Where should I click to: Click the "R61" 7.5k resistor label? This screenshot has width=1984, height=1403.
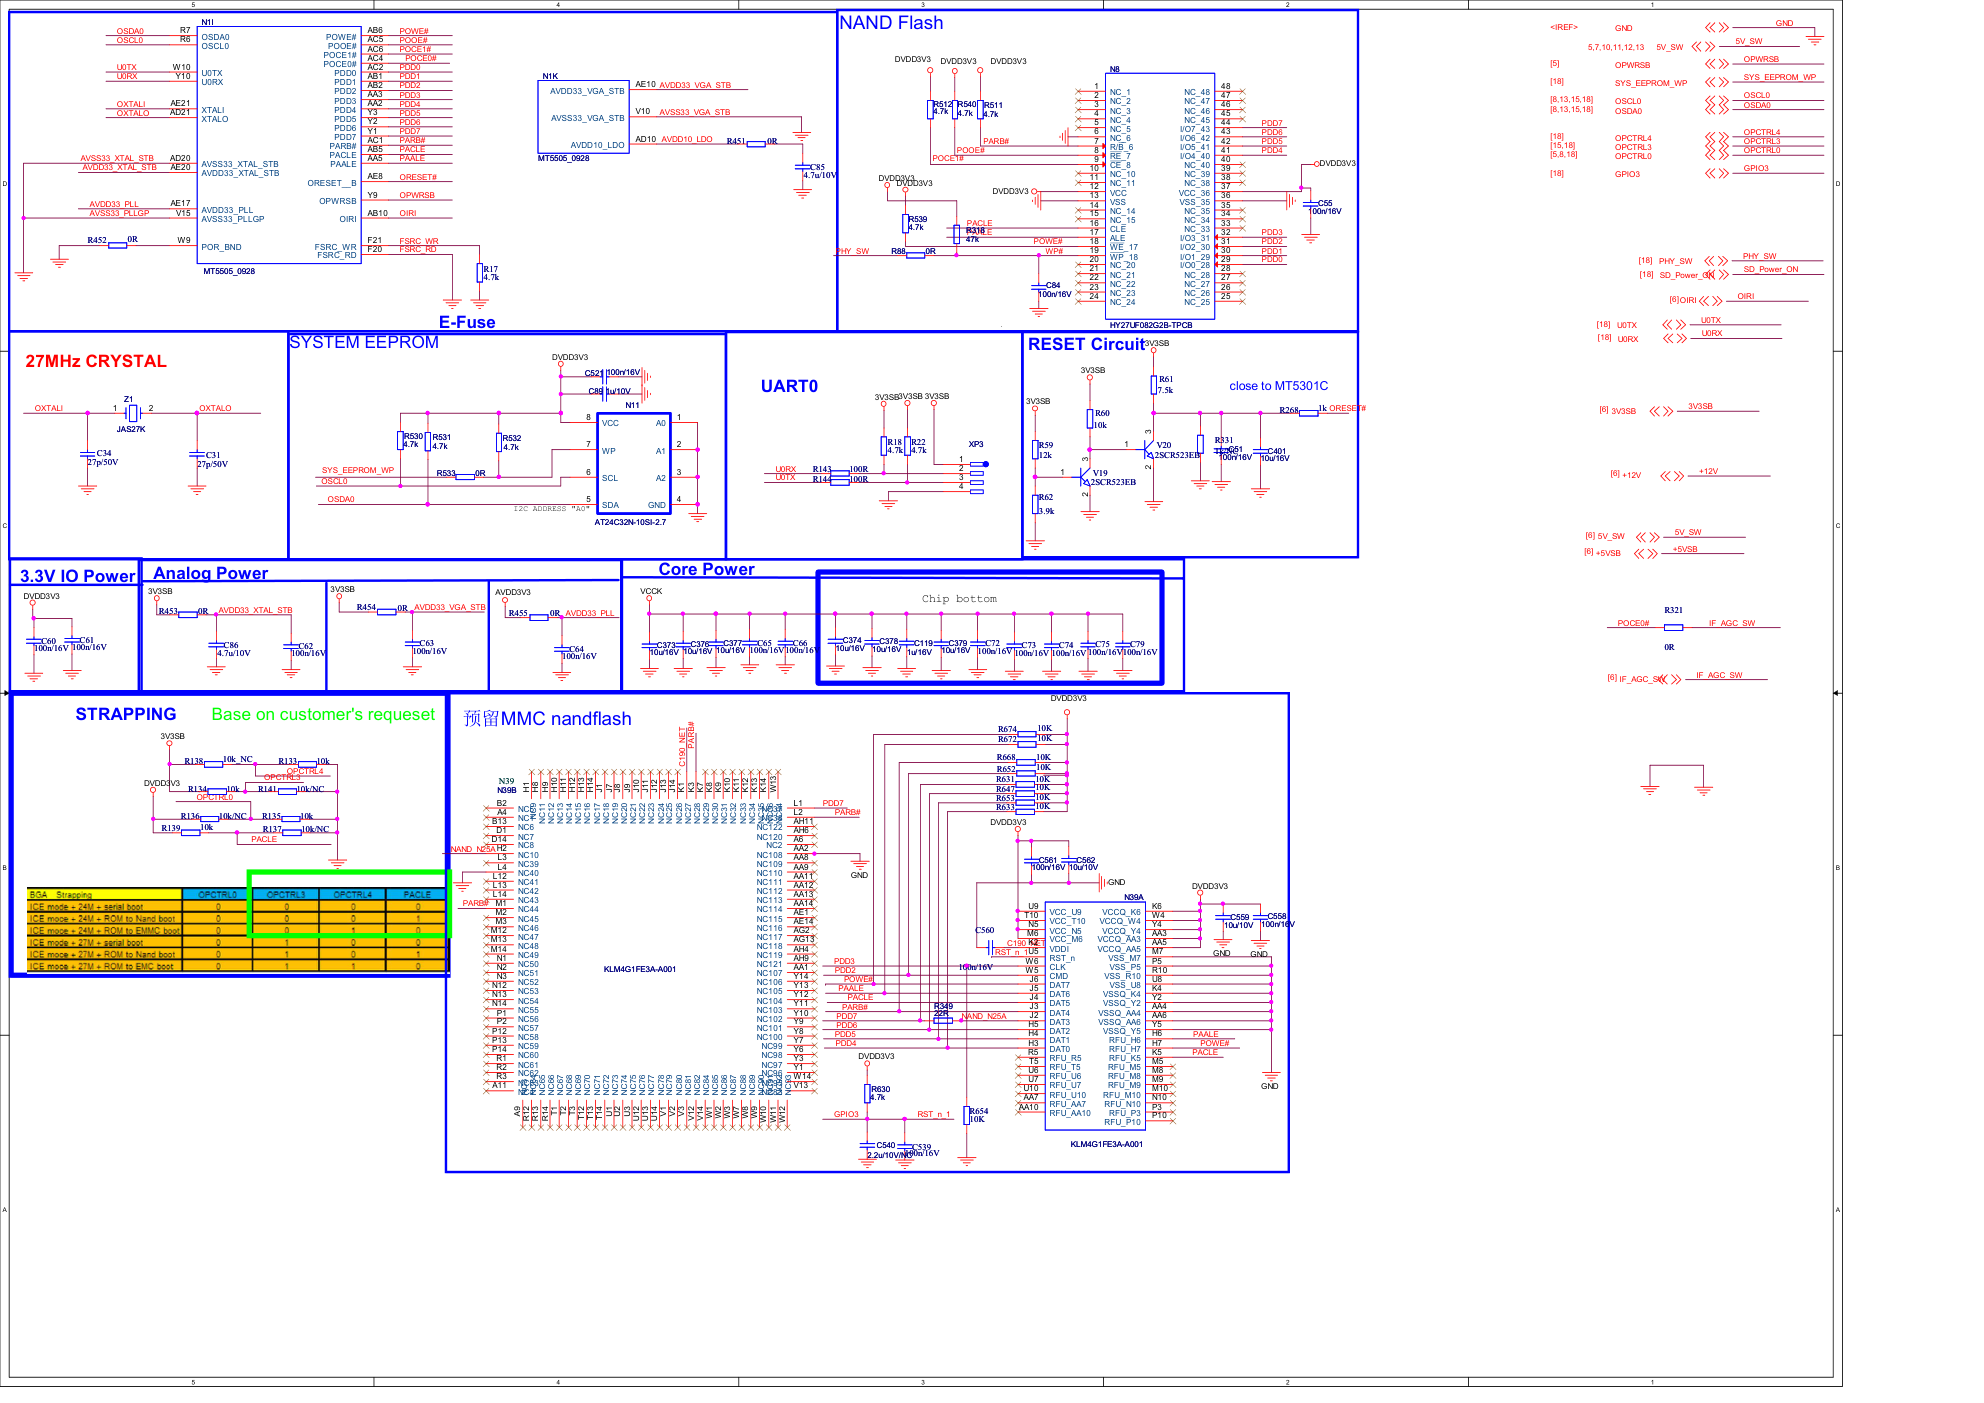[x=1166, y=379]
